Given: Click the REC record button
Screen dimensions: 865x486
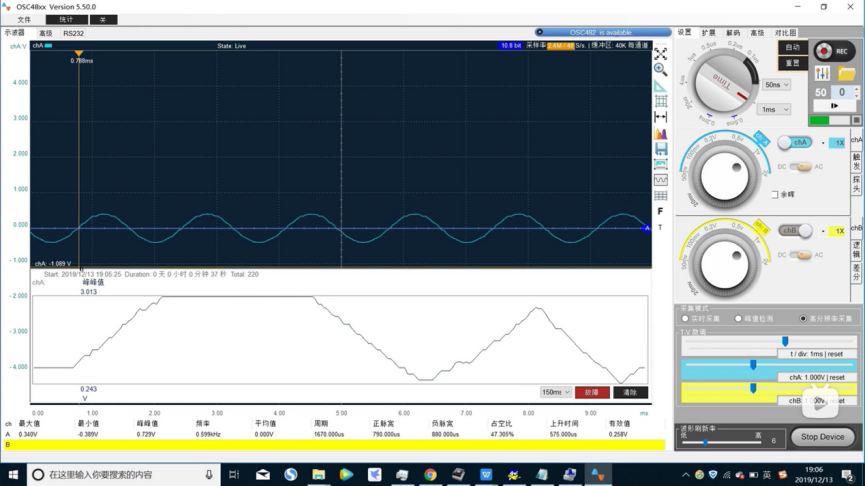Looking at the screenshot, I should pyautogui.click(x=834, y=51).
